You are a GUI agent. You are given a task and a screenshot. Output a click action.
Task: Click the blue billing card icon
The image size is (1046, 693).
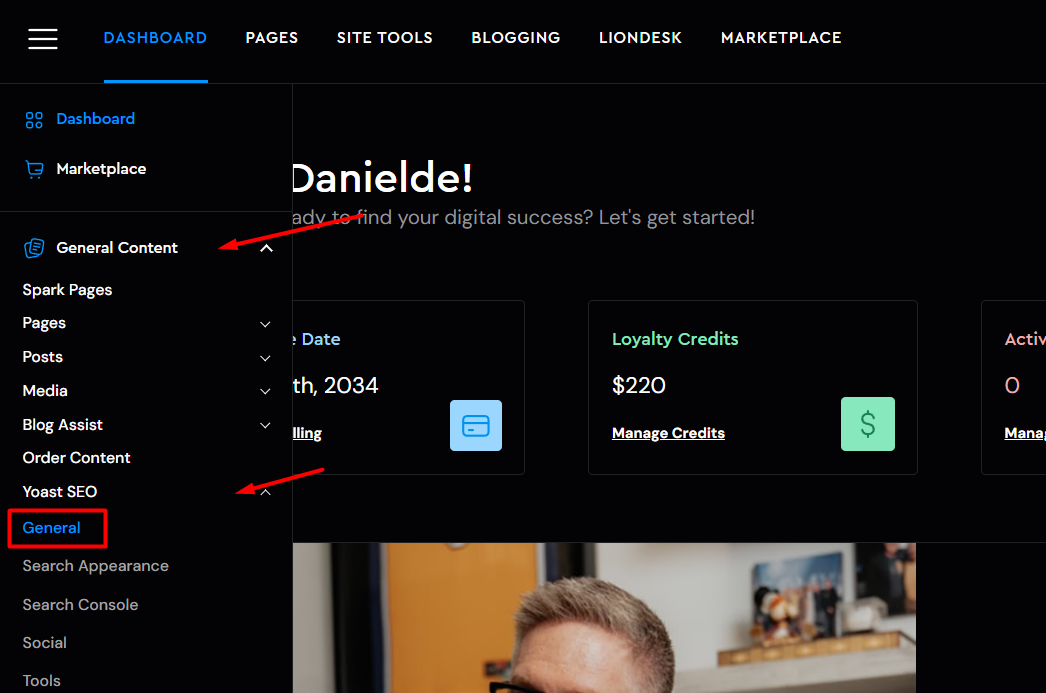[x=476, y=426]
